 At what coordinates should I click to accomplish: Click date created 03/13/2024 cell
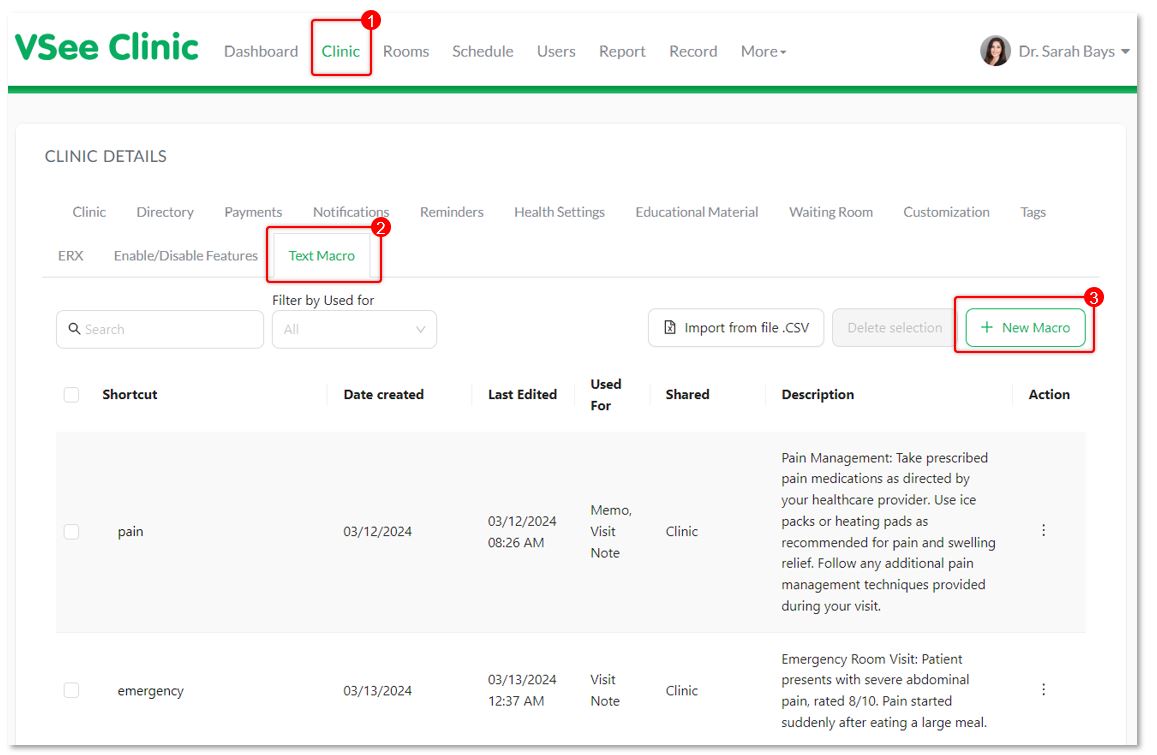pyautogui.click(x=377, y=691)
